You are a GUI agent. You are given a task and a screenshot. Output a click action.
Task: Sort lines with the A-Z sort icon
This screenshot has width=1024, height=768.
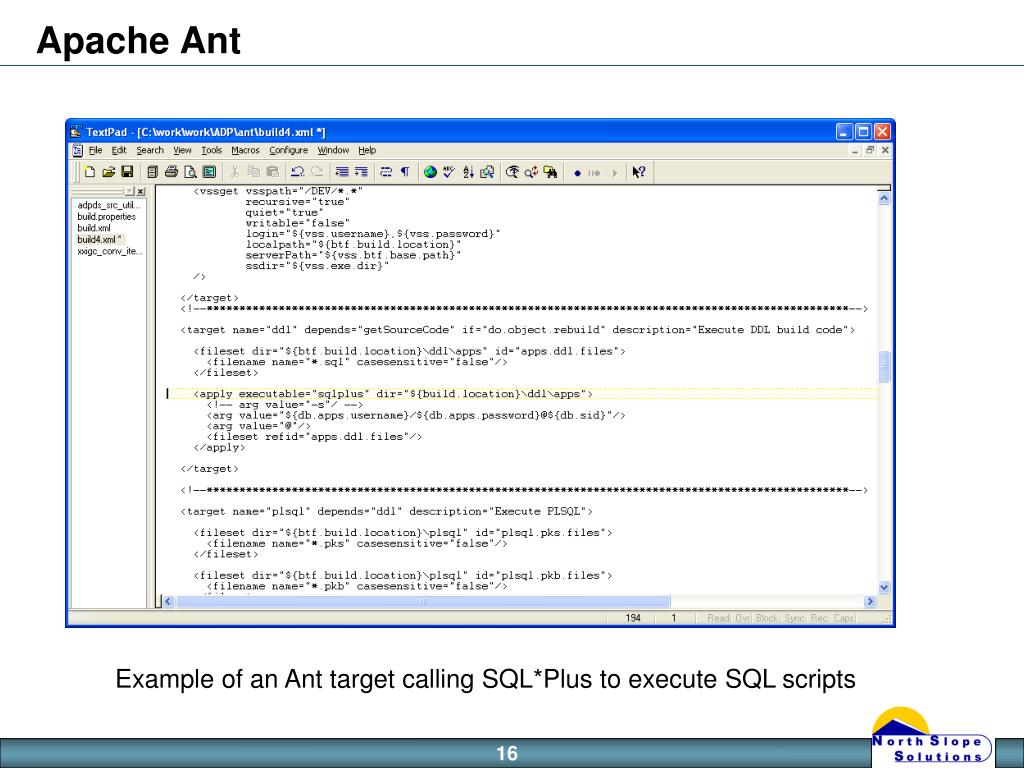click(x=468, y=172)
